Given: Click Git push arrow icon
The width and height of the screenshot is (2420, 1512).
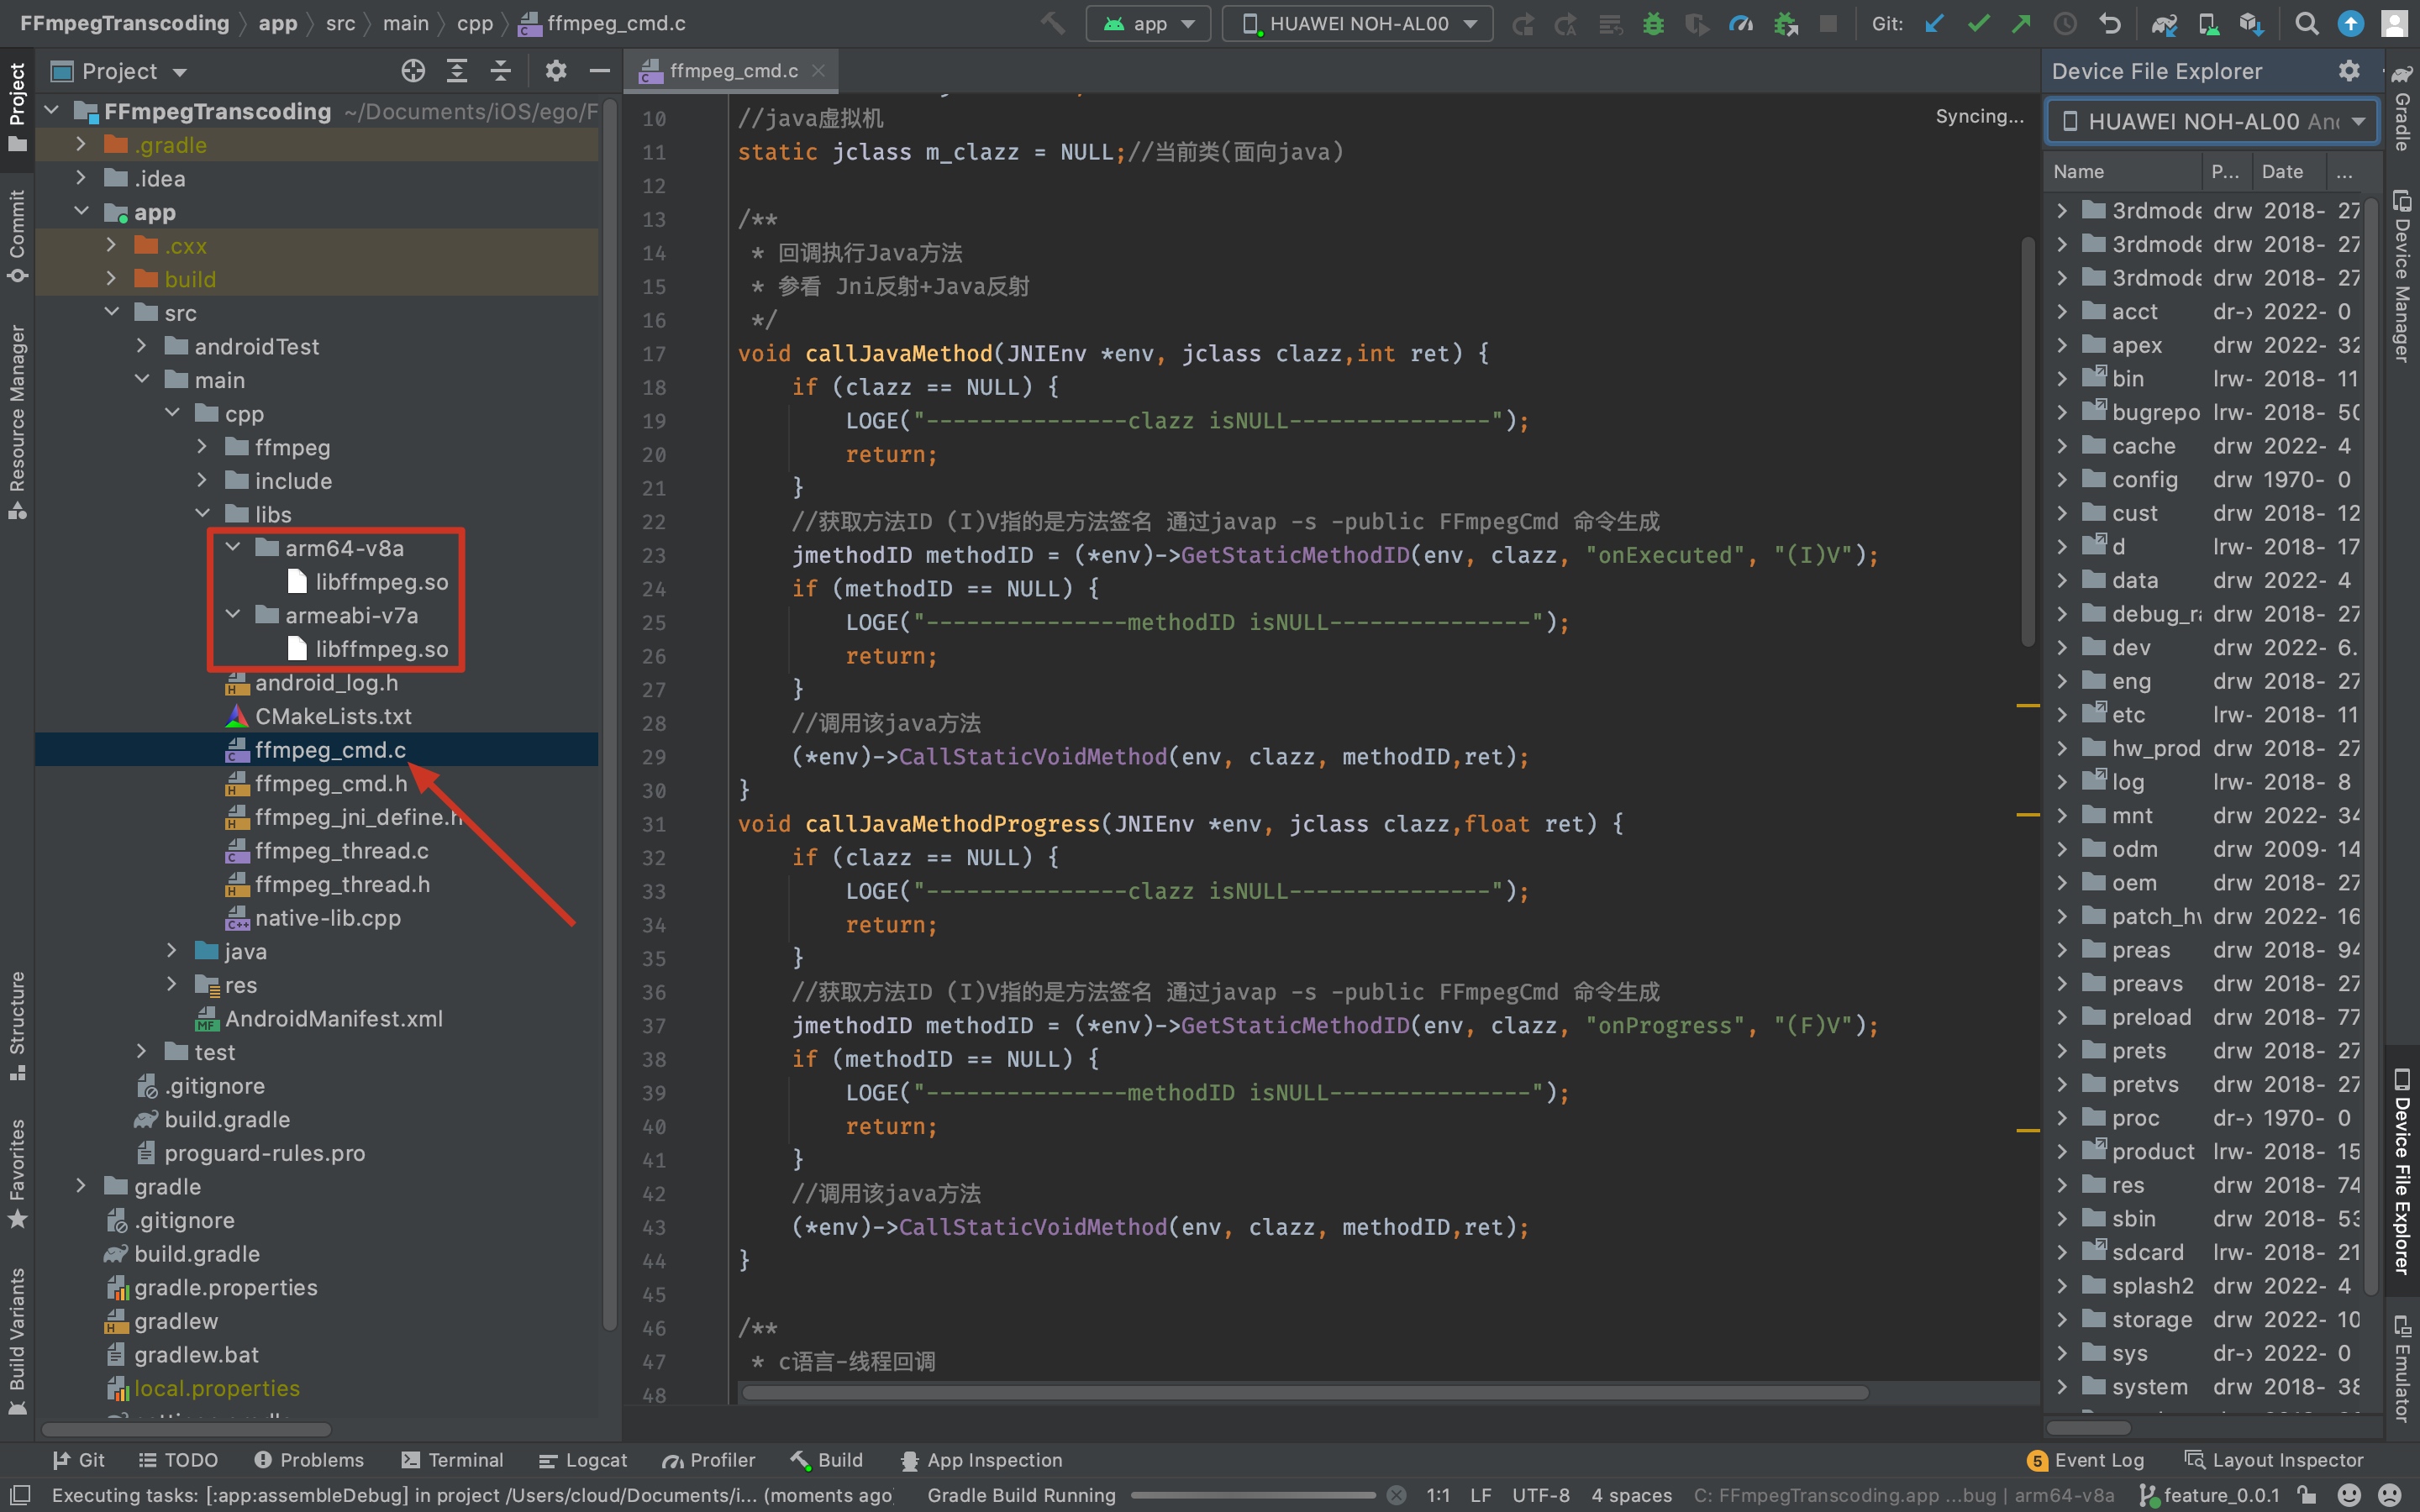Looking at the screenshot, I should [2021, 24].
